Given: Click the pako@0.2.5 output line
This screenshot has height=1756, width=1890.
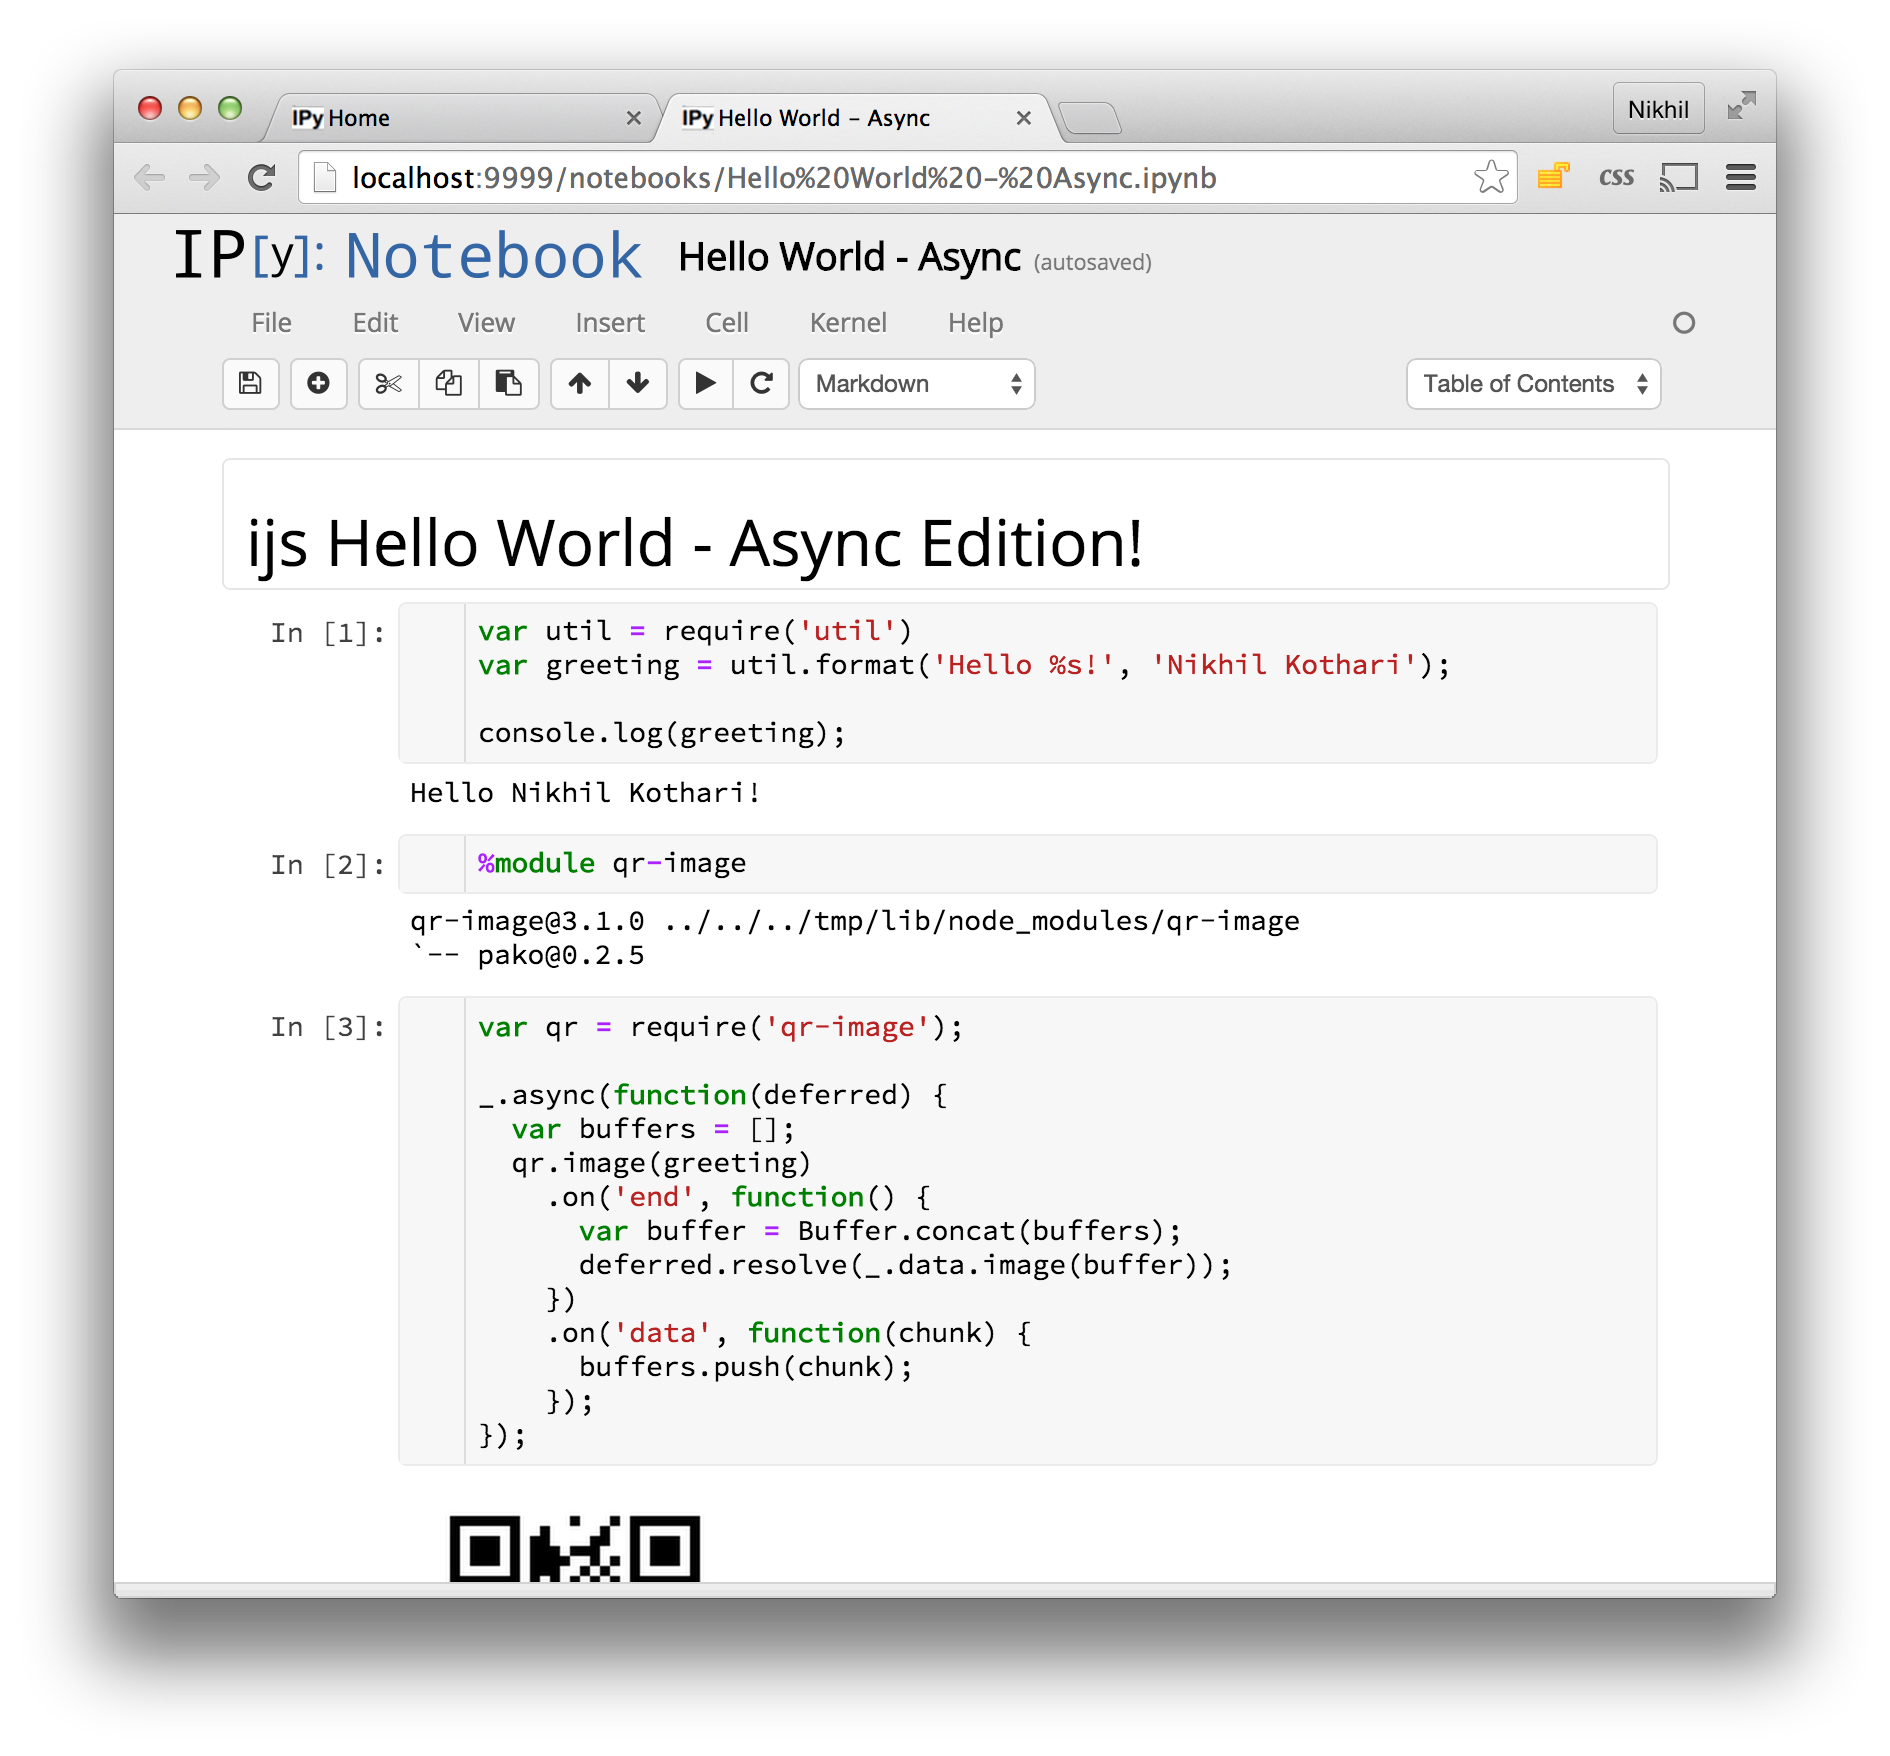Looking at the screenshot, I should [x=528, y=955].
